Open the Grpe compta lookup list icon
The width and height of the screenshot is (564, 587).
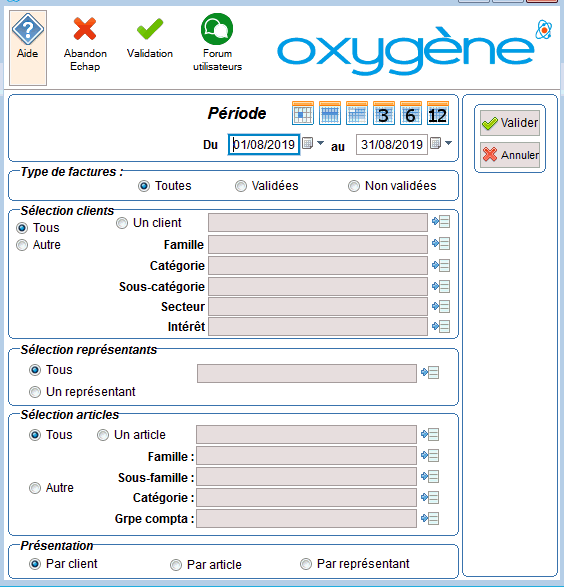click(430, 518)
